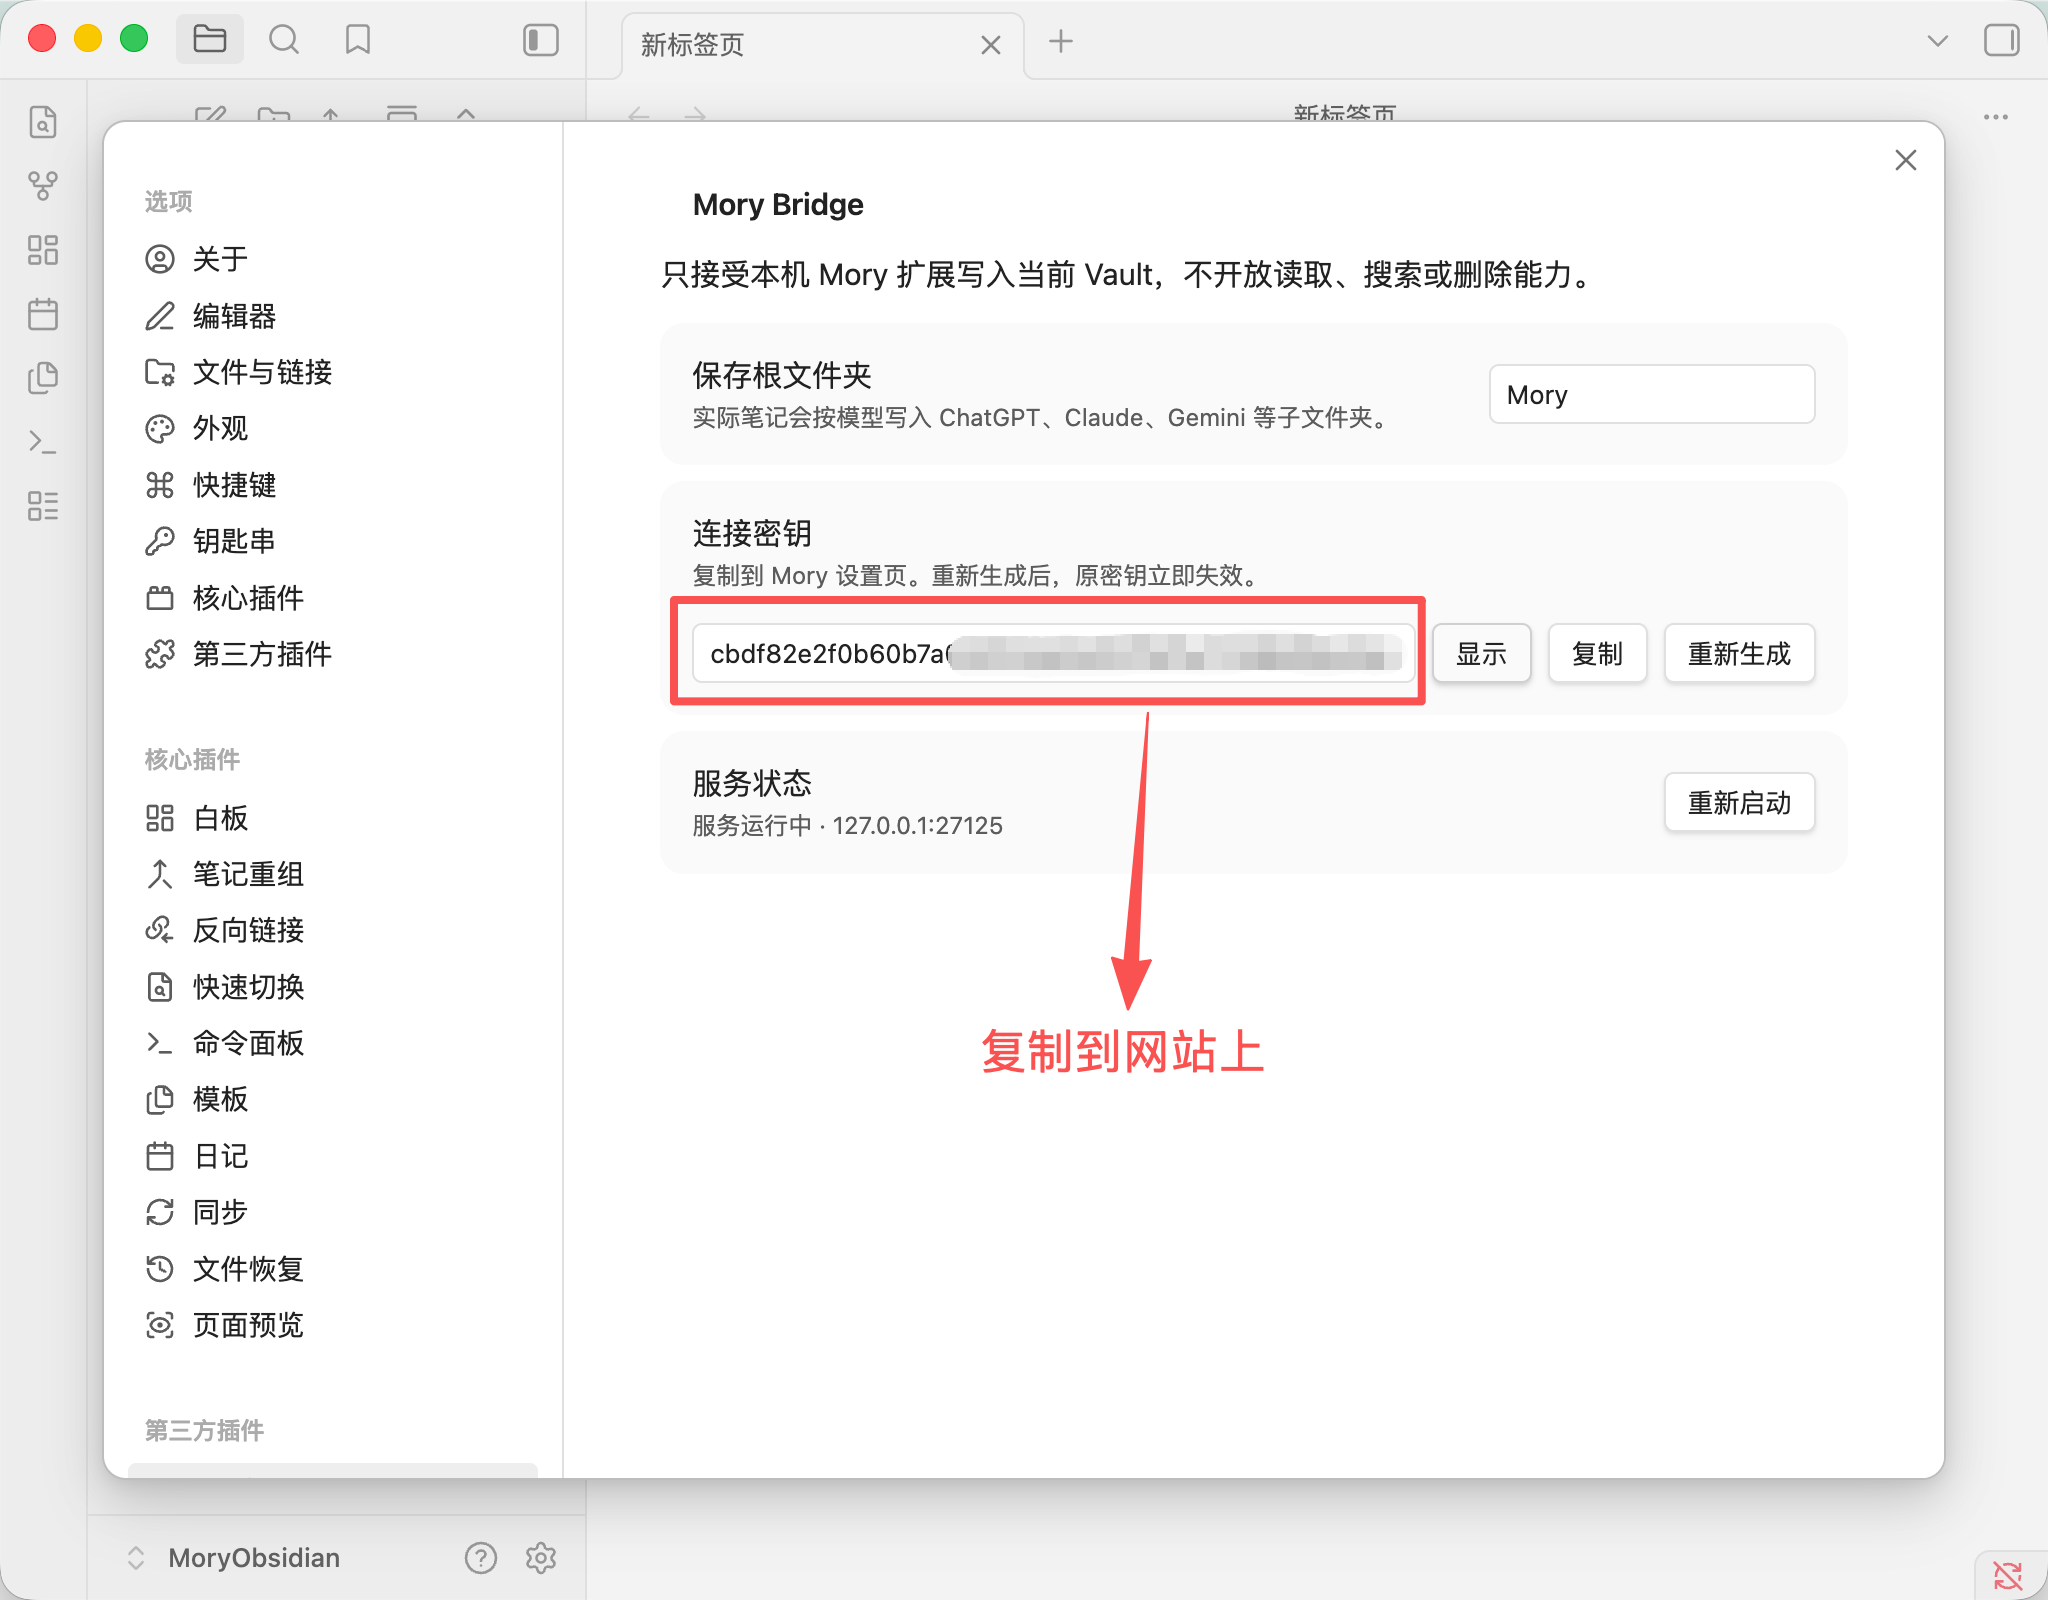Toggle the right sidebar panel icon
Screen dimensions: 2048x1600
pyautogui.click(x=2001, y=40)
